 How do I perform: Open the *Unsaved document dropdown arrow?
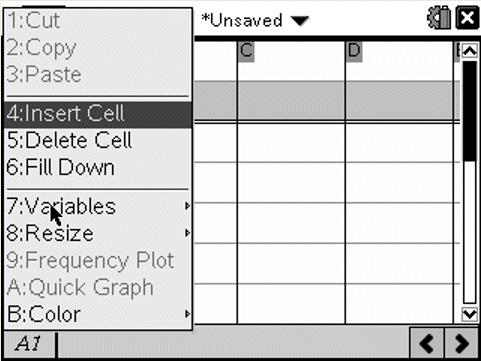click(x=300, y=21)
